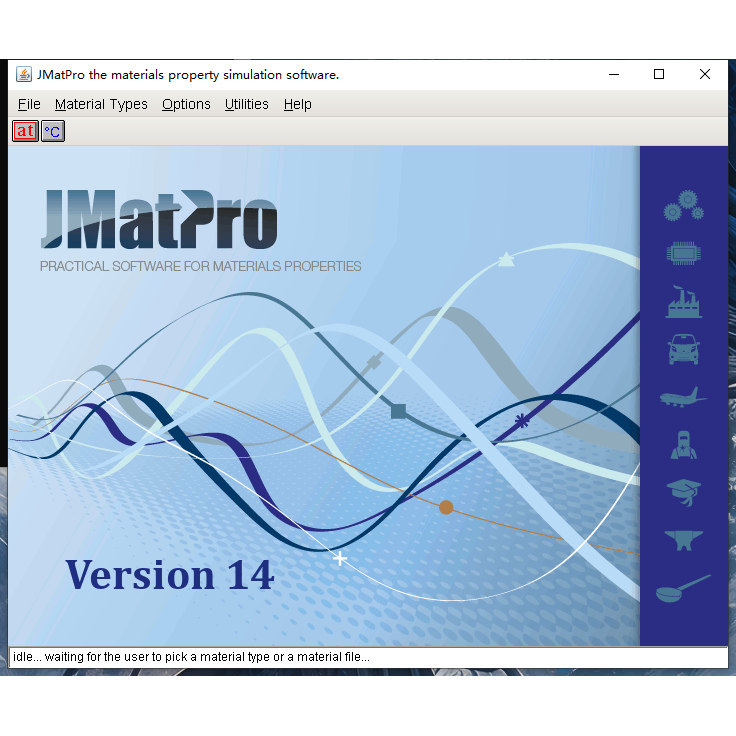The image size is (736, 736).
Task: Click the airplane icon in the sidebar
Action: pos(683,397)
